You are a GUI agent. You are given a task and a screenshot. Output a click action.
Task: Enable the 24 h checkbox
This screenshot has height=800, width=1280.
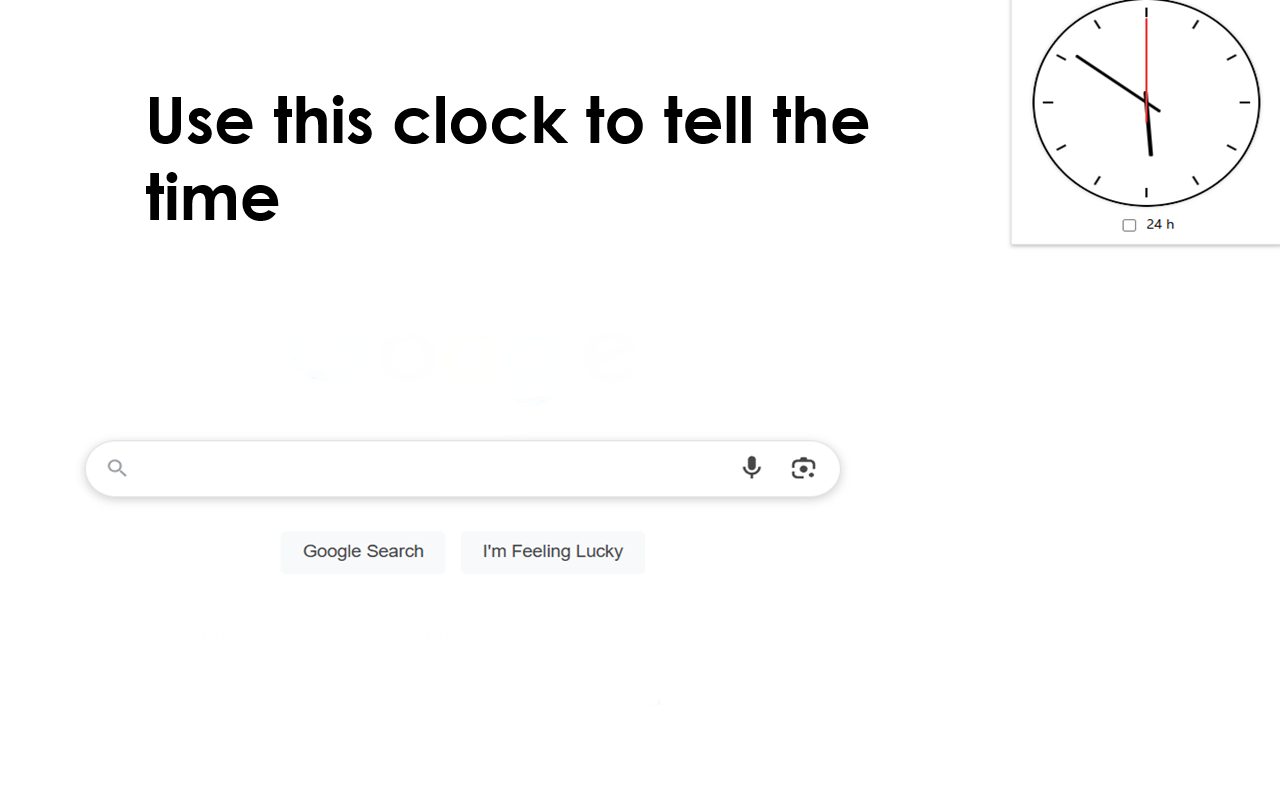click(1129, 225)
